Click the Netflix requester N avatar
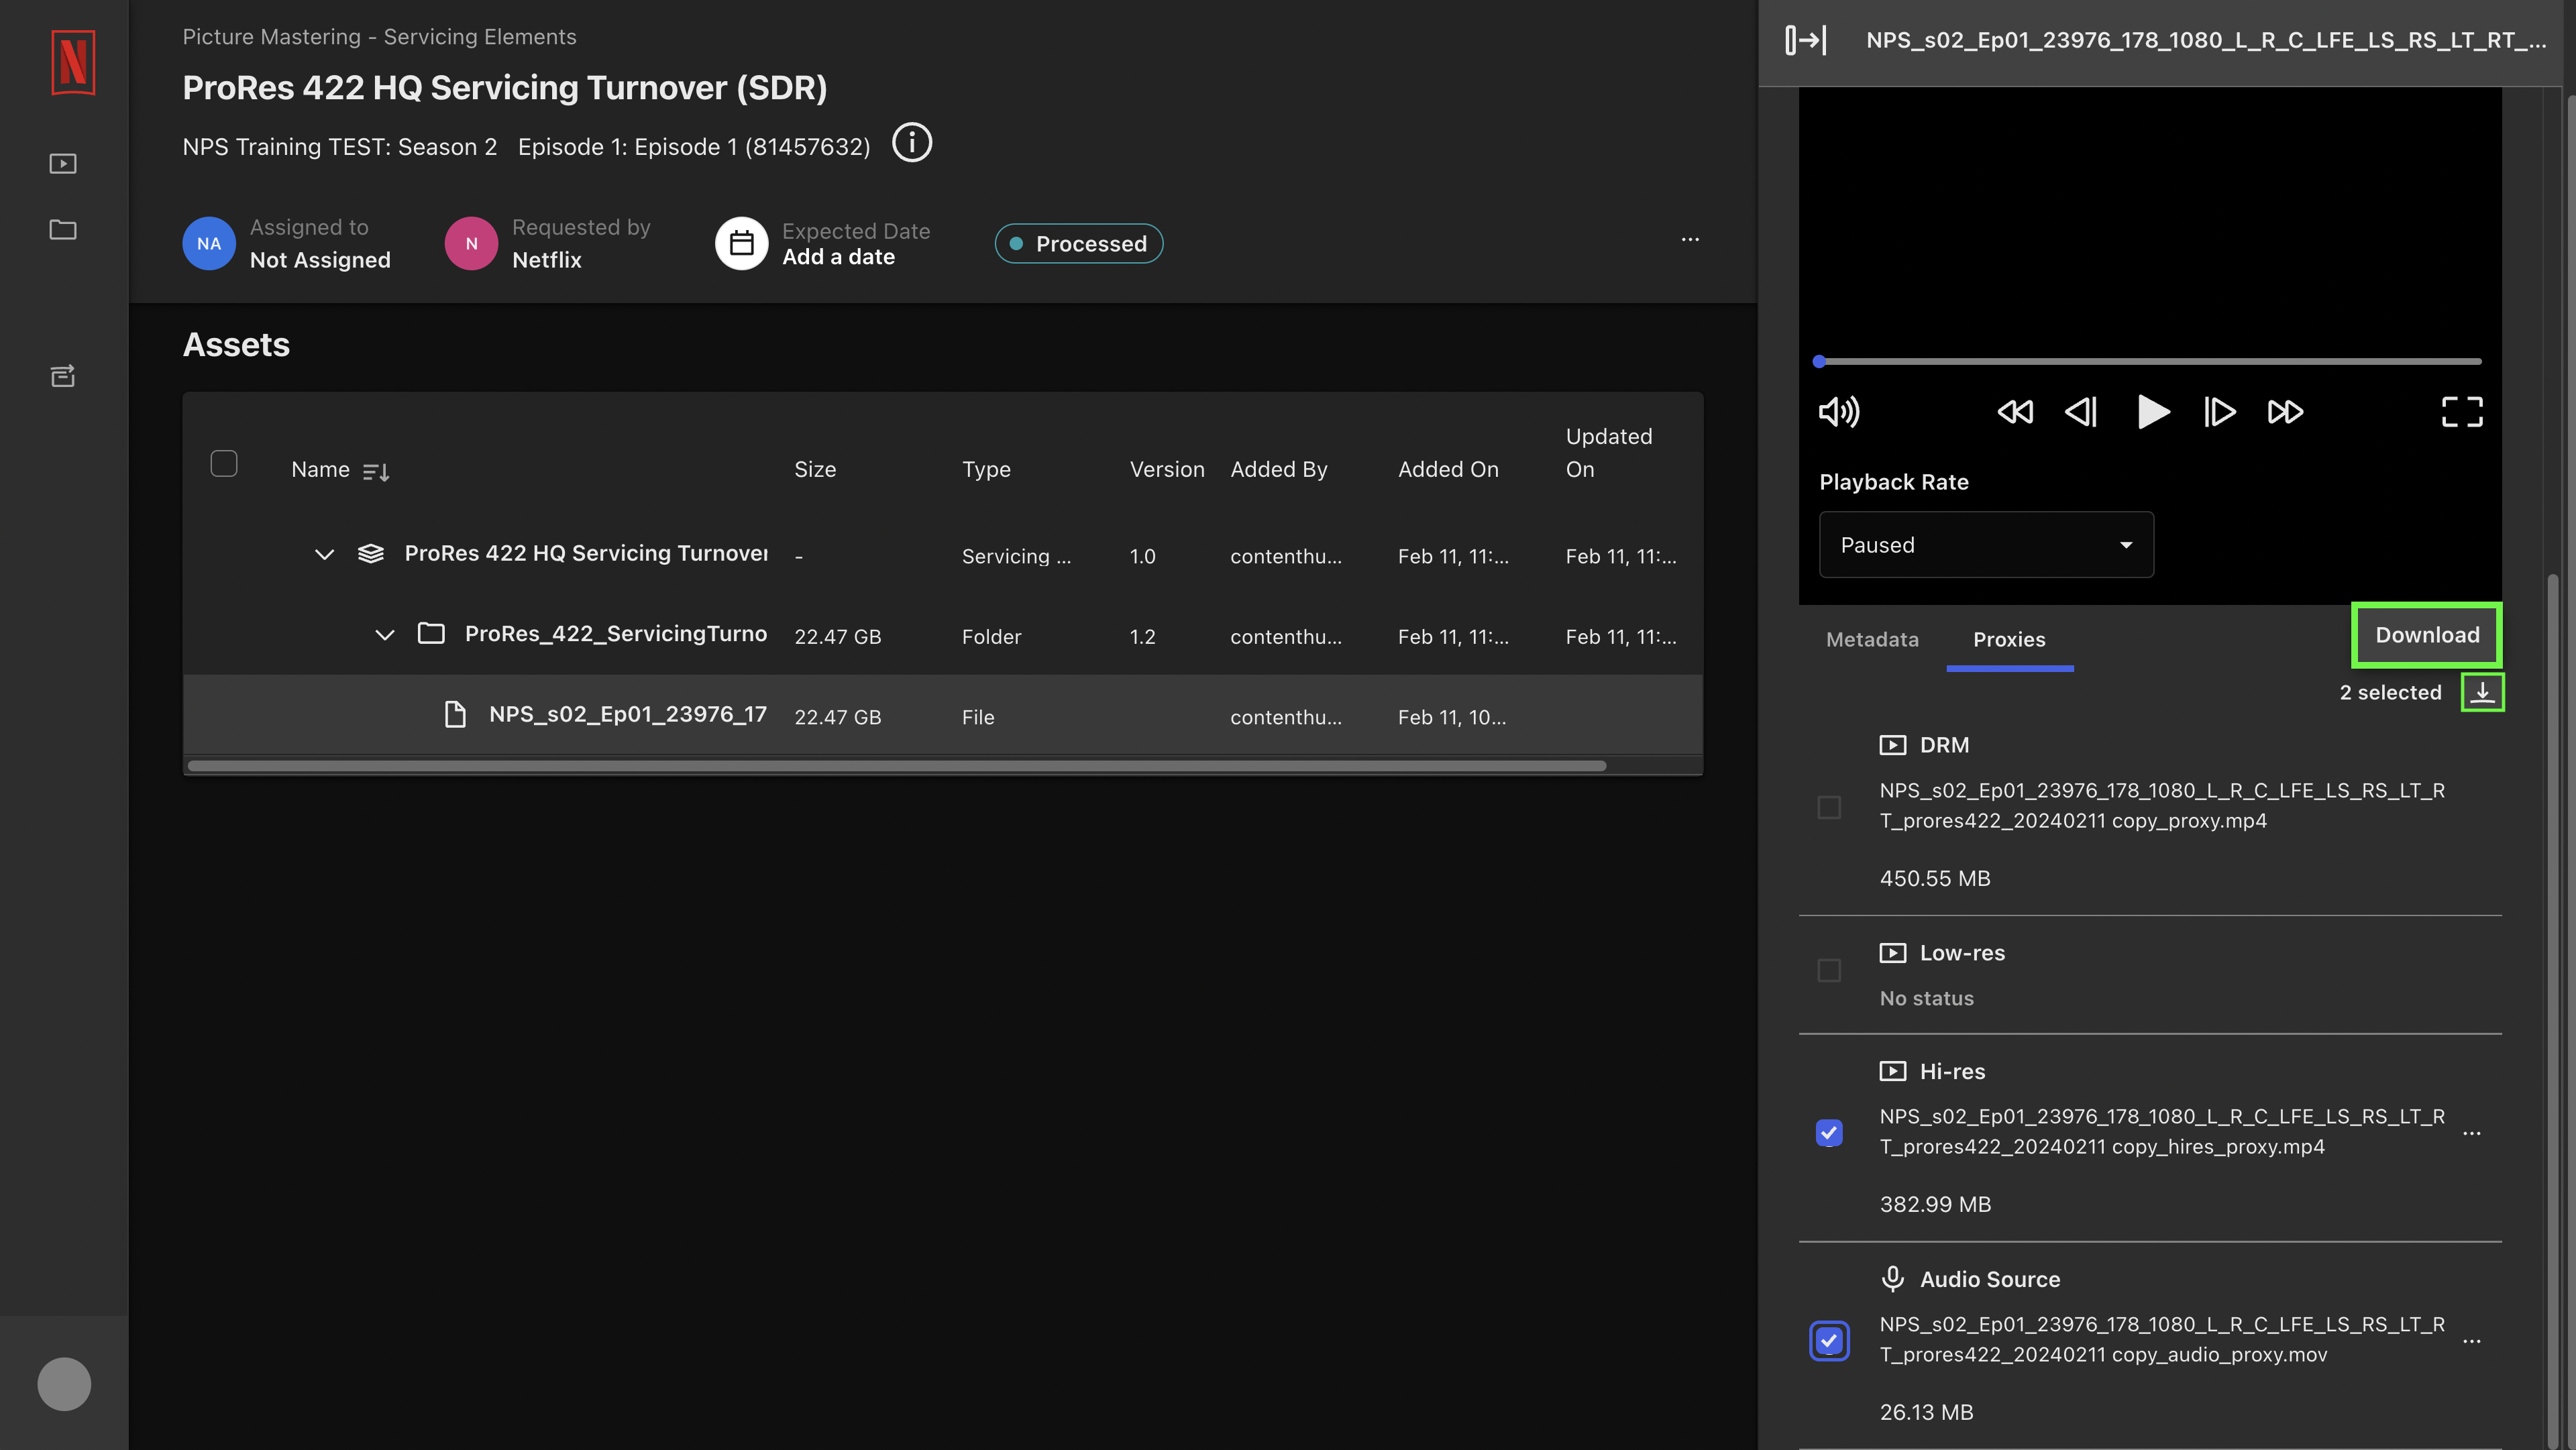Image resolution: width=2576 pixels, height=1450 pixels. click(471, 243)
